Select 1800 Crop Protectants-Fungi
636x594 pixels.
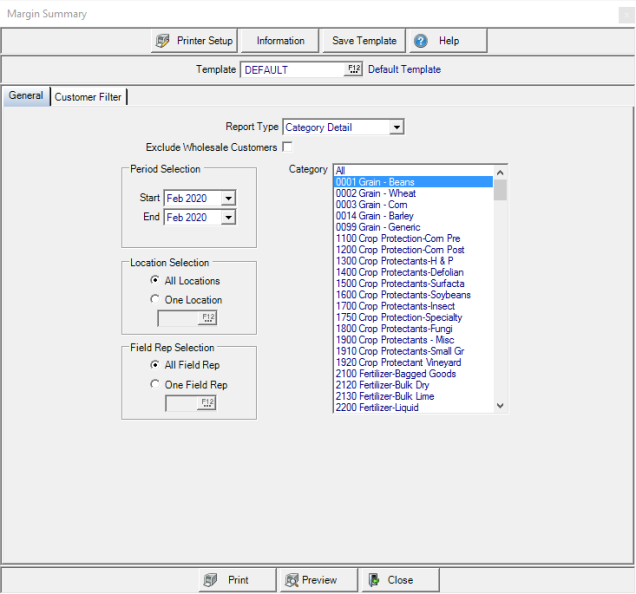[x=413, y=329]
